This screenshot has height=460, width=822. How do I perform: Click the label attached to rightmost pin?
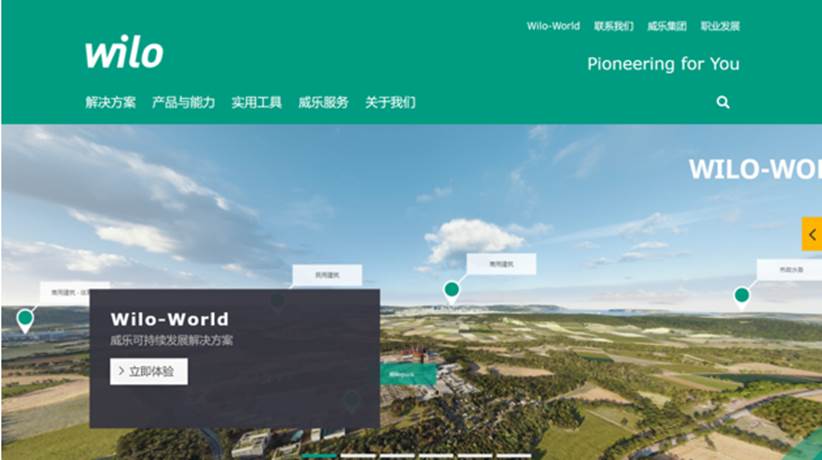click(x=789, y=270)
